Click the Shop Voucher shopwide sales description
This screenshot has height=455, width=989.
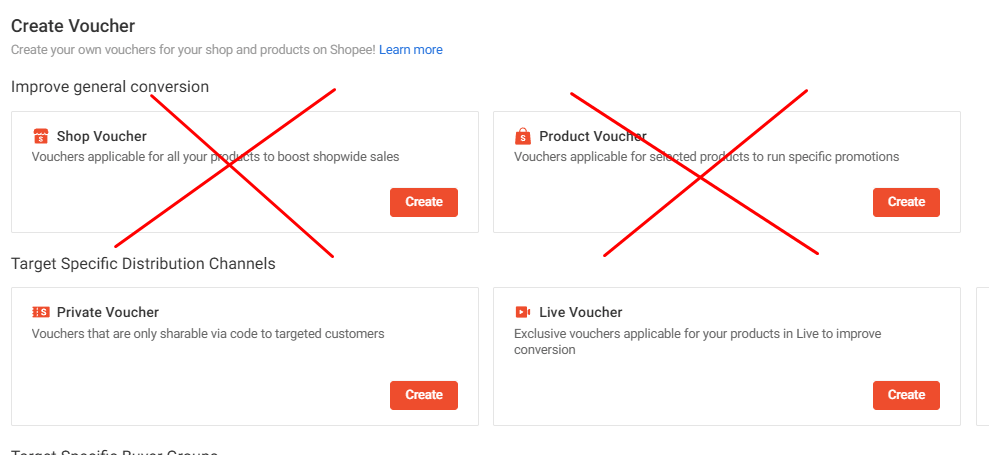coord(216,157)
